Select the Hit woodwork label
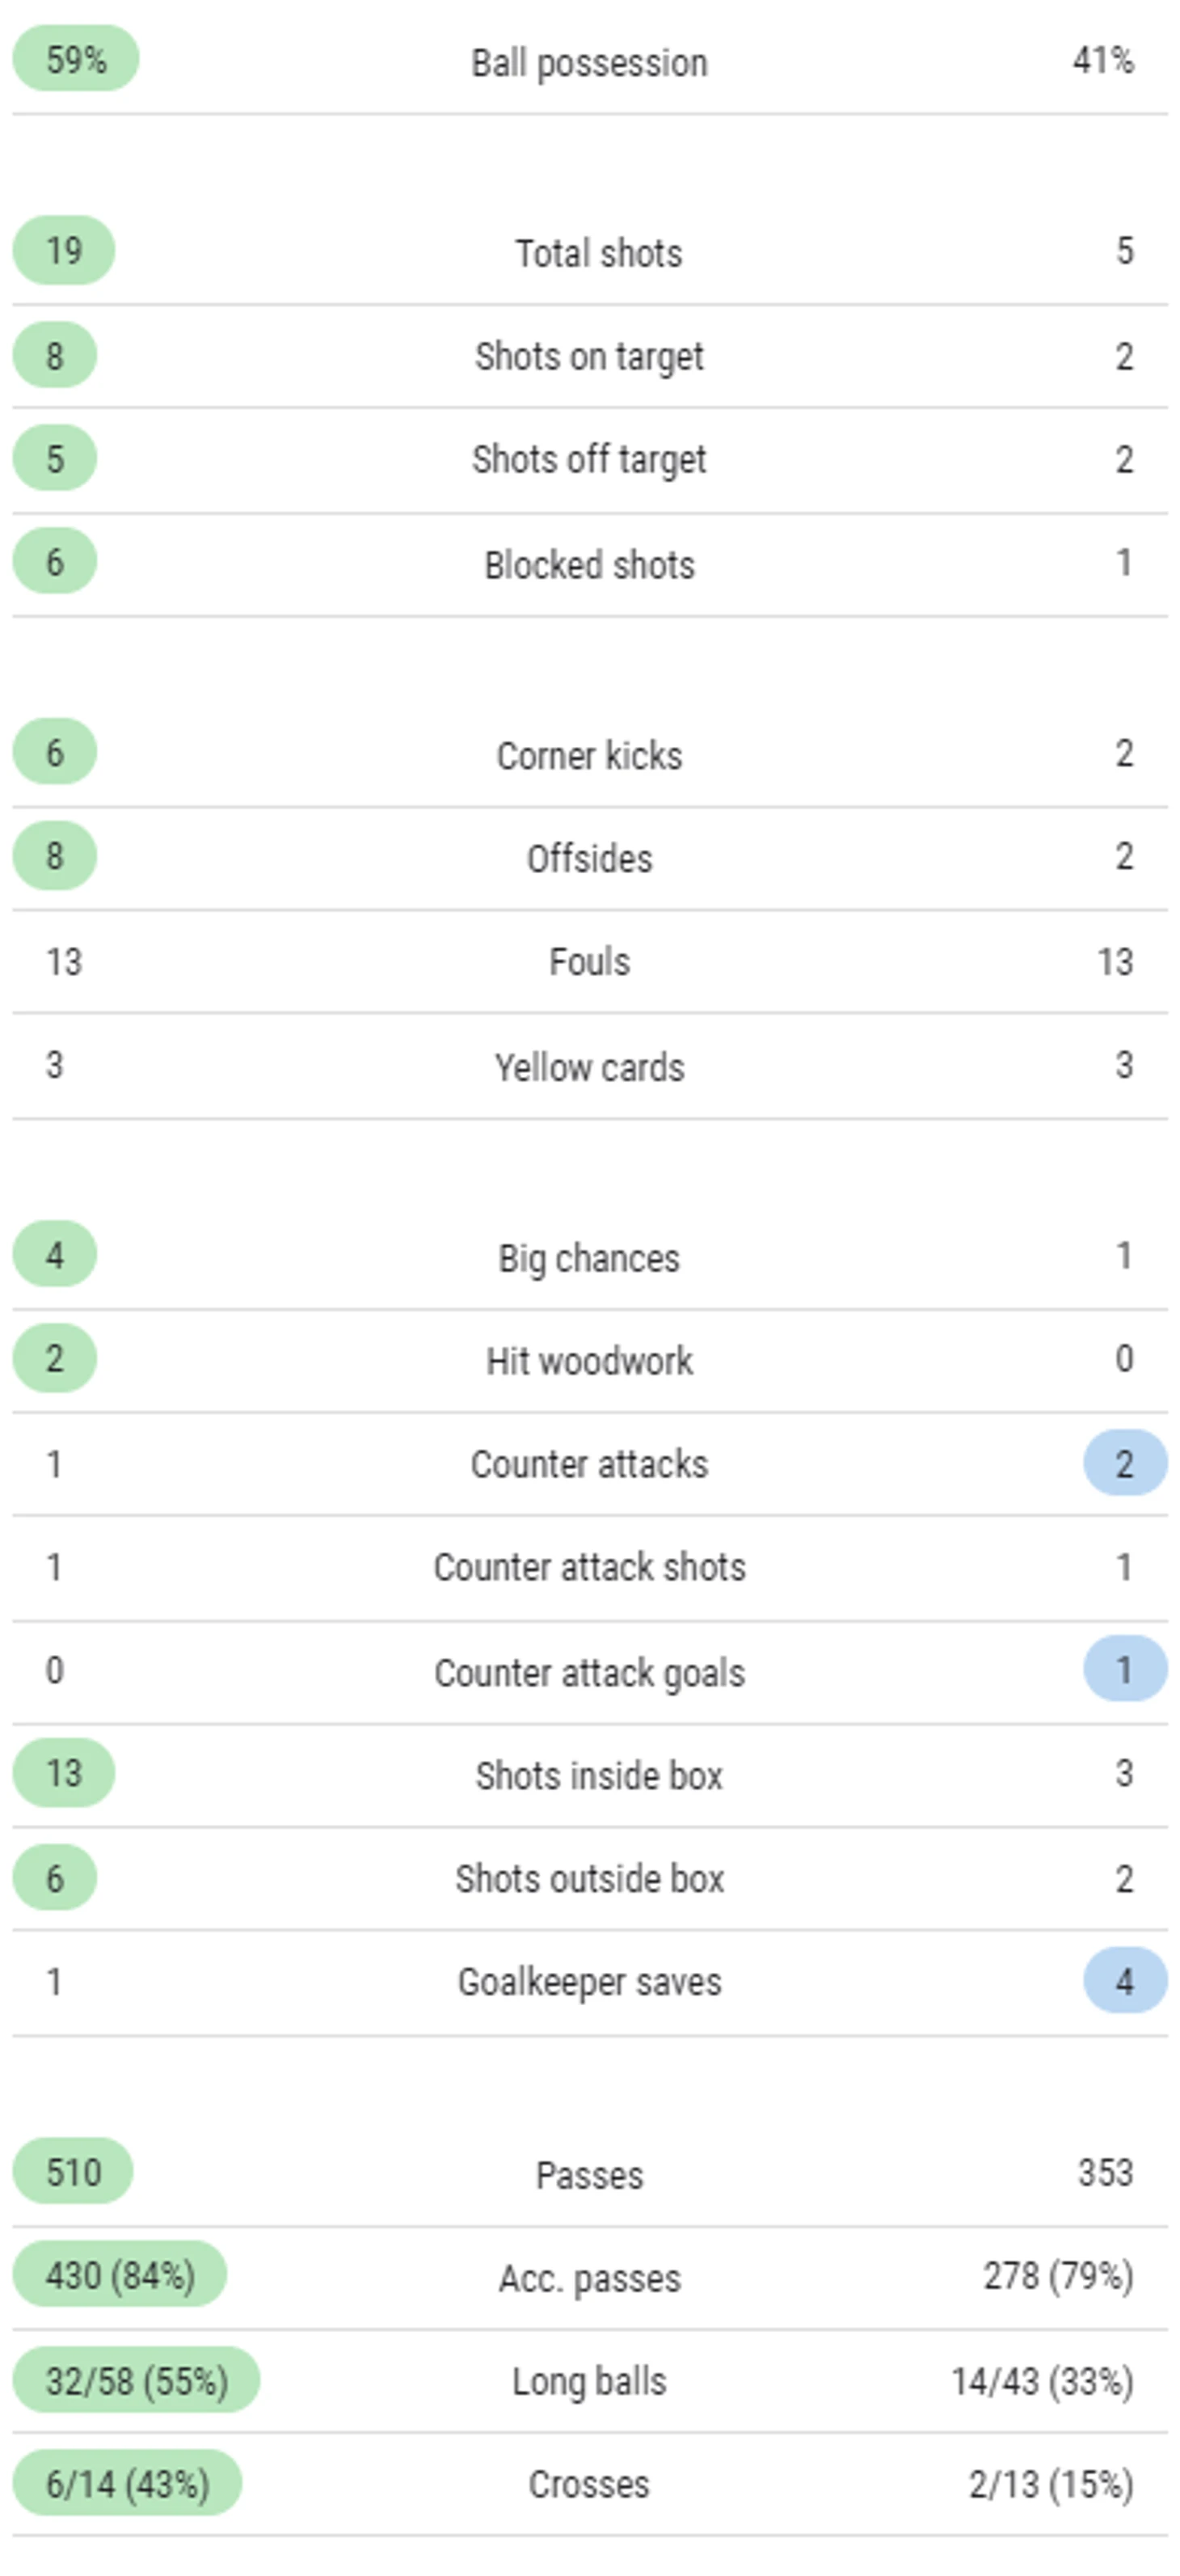This screenshot has width=1180, height=2576. 589,1360
